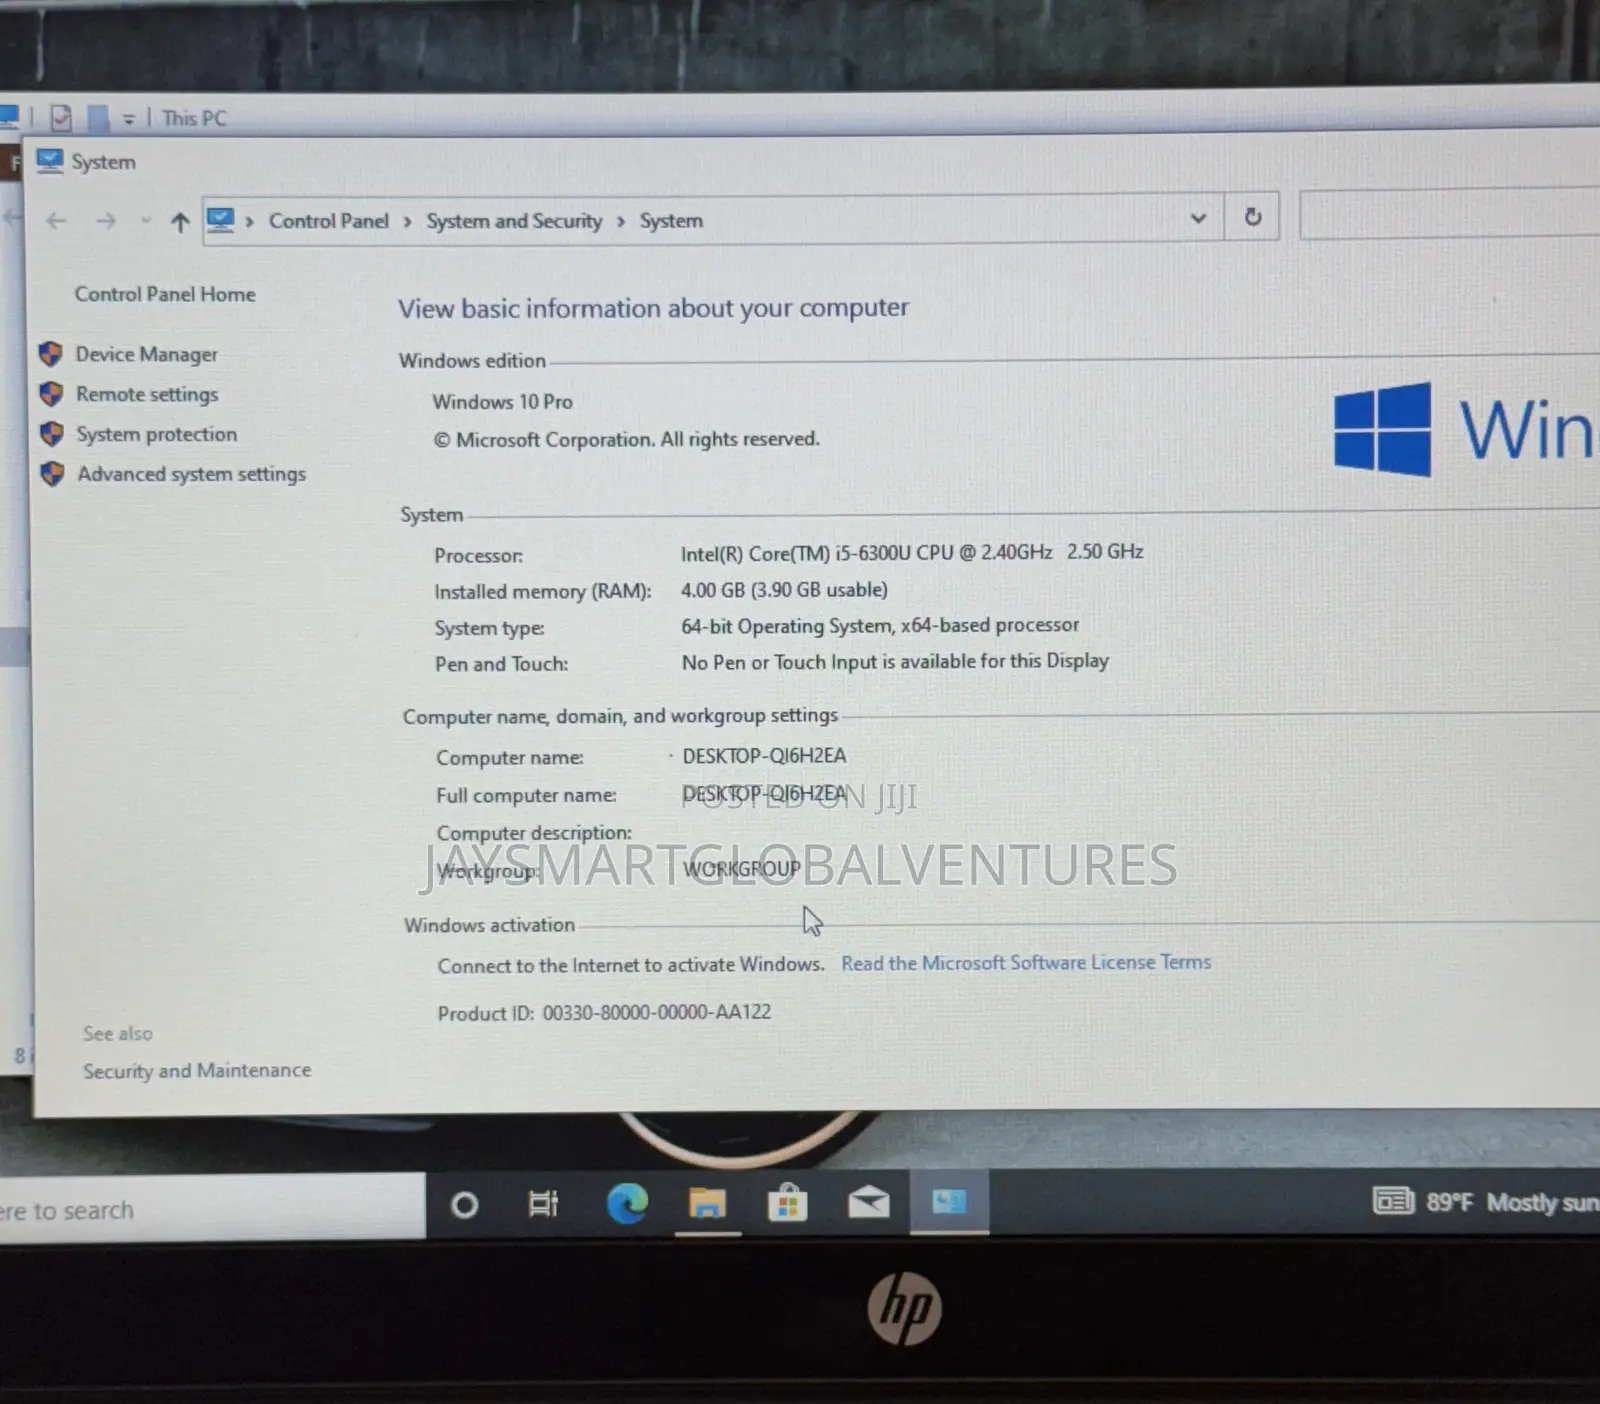Click the computer icon in address bar
1600x1404 pixels.
[x=221, y=219]
